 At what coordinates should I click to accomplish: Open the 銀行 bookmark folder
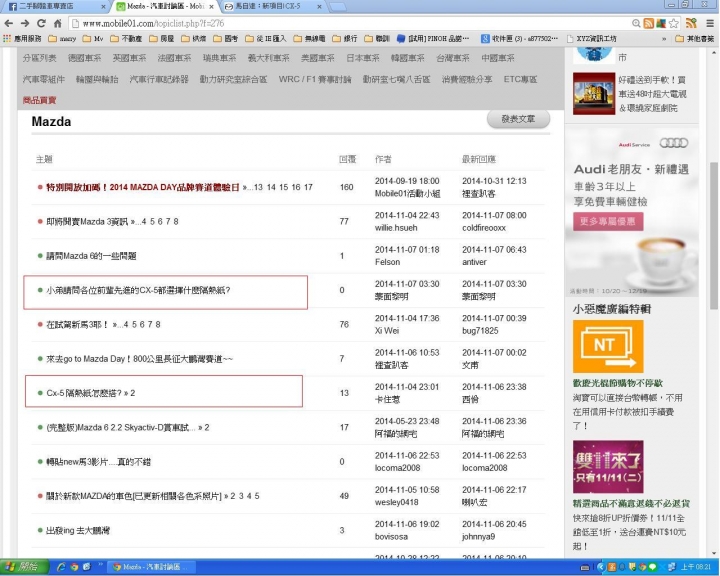(x=345, y=39)
